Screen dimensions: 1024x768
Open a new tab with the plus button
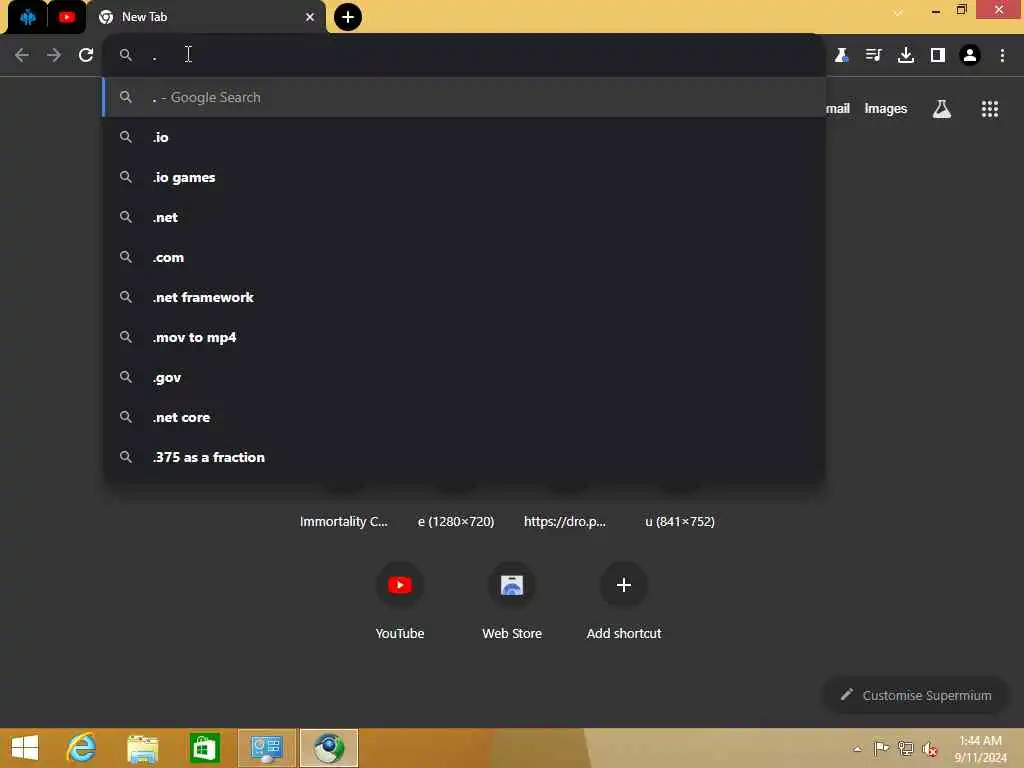tap(347, 17)
